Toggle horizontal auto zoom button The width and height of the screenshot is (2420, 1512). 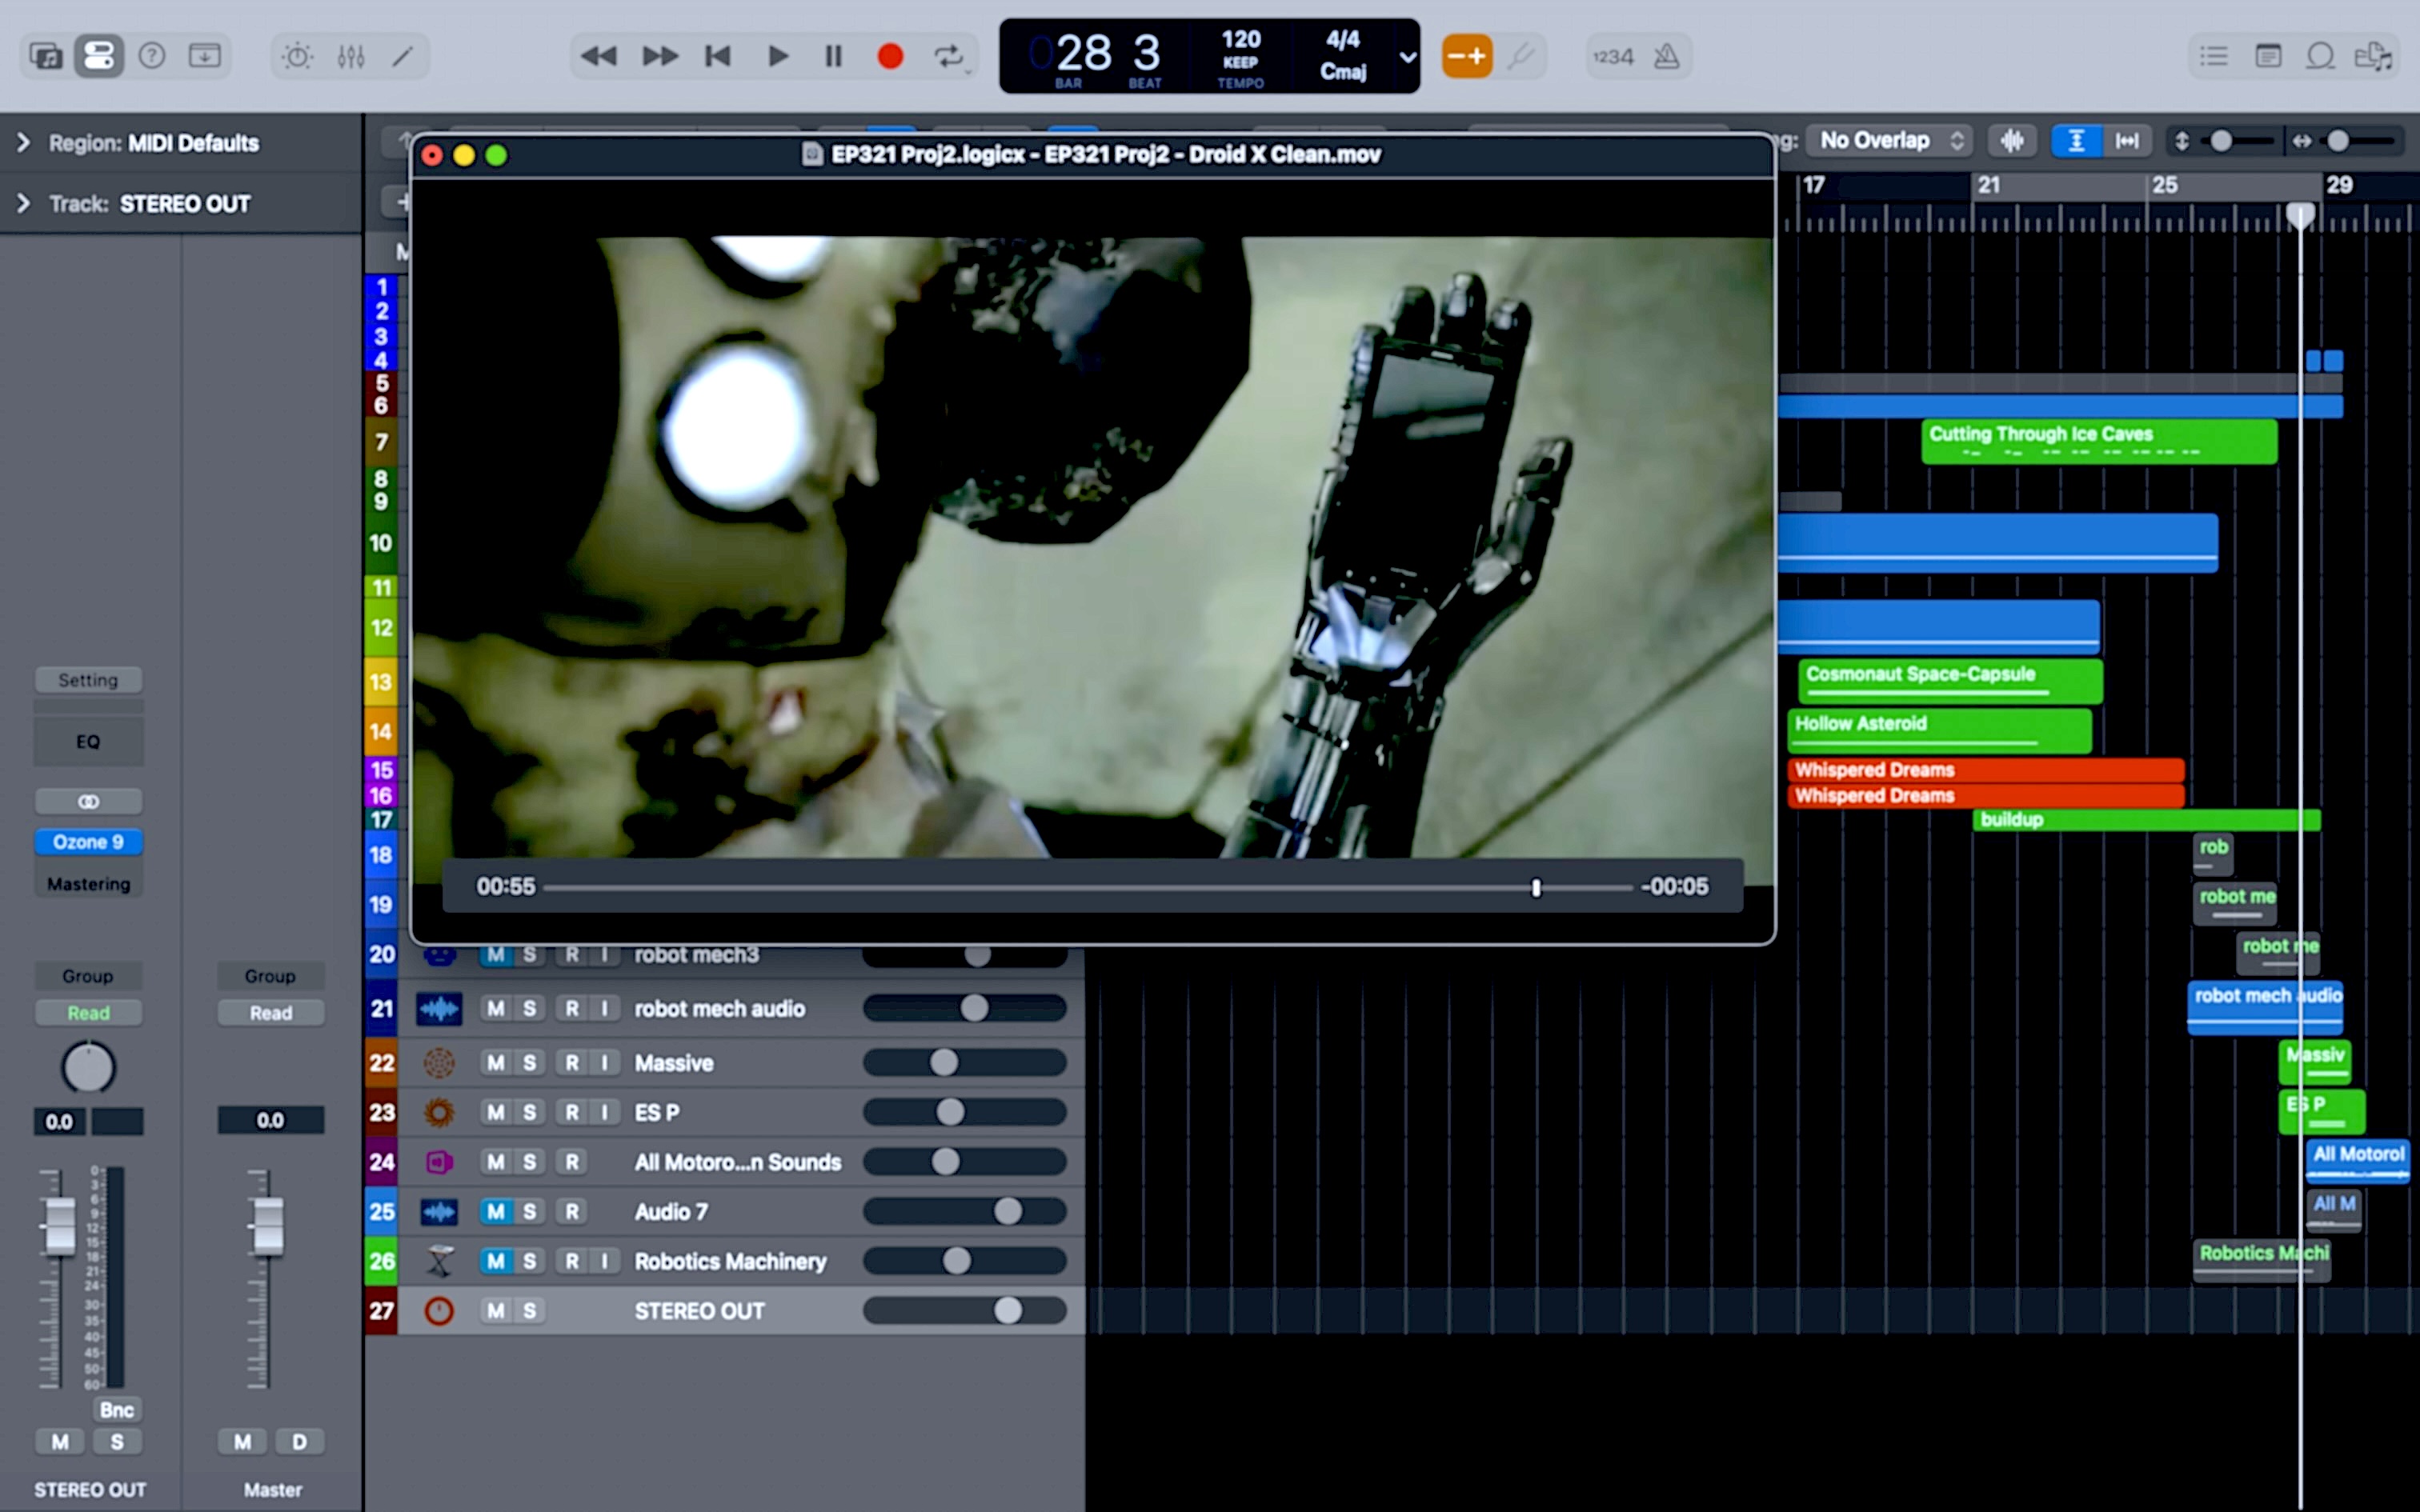point(2127,141)
